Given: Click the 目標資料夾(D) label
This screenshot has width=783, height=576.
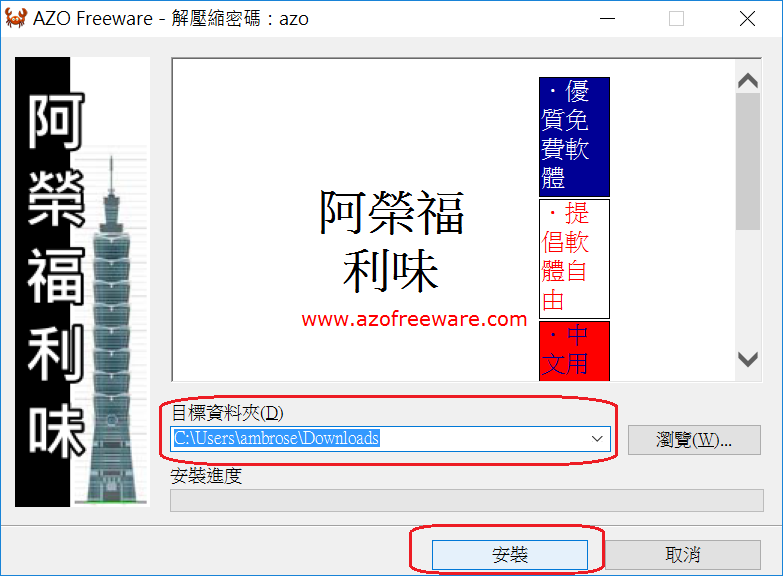Looking at the screenshot, I should (x=227, y=413).
